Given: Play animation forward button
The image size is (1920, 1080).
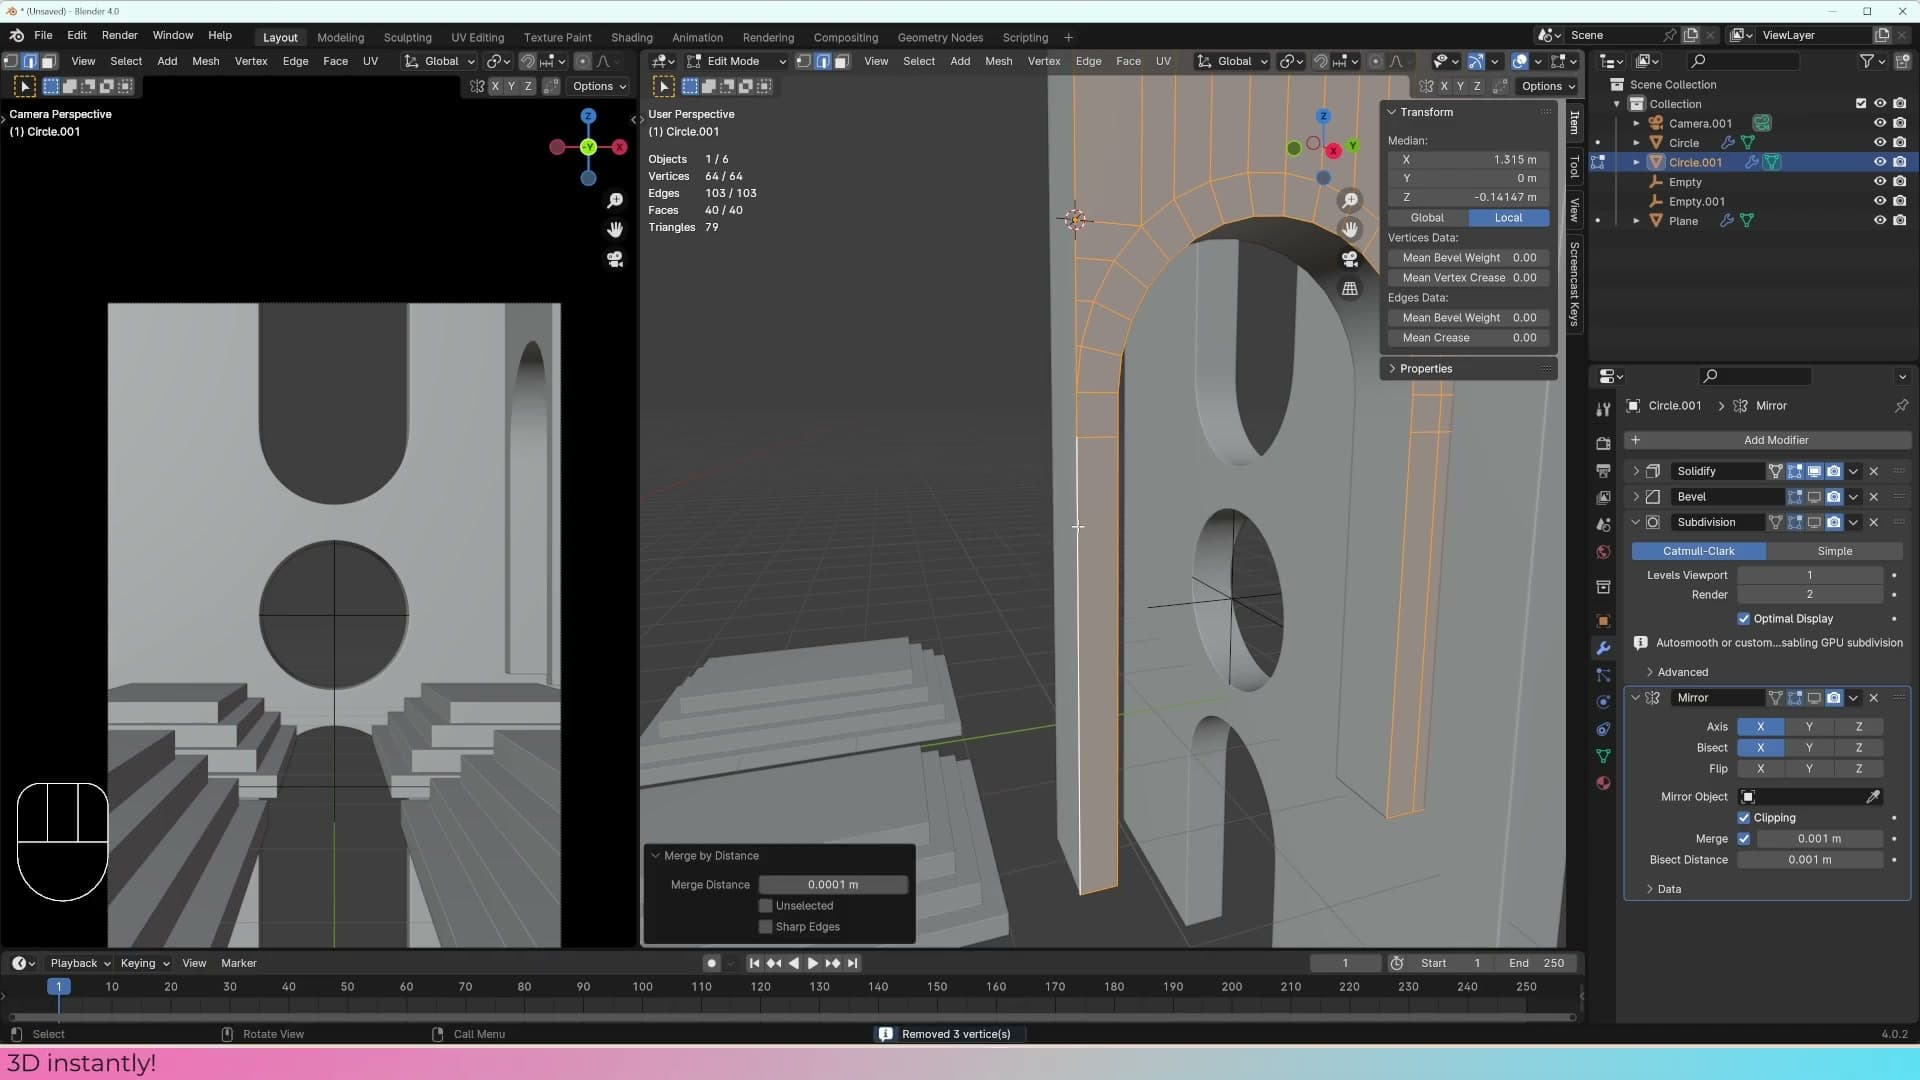Looking at the screenshot, I should [x=813, y=963].
